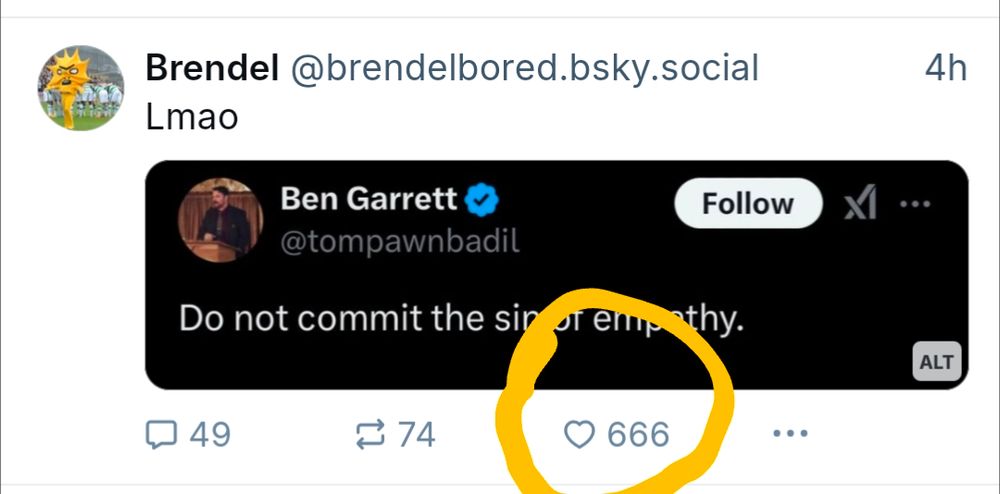This screenshot has width=1000, height=494.
Task: Click Ben Garrett's profile picture
Action: point(220,221)
